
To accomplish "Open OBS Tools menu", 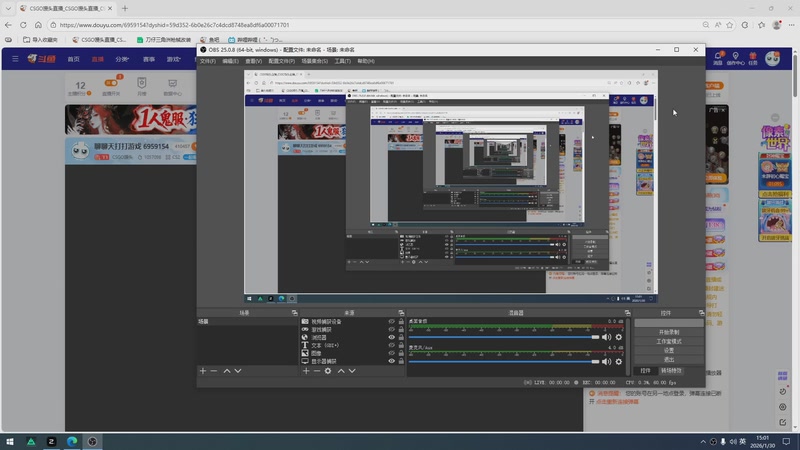I will tap(342, 61).
